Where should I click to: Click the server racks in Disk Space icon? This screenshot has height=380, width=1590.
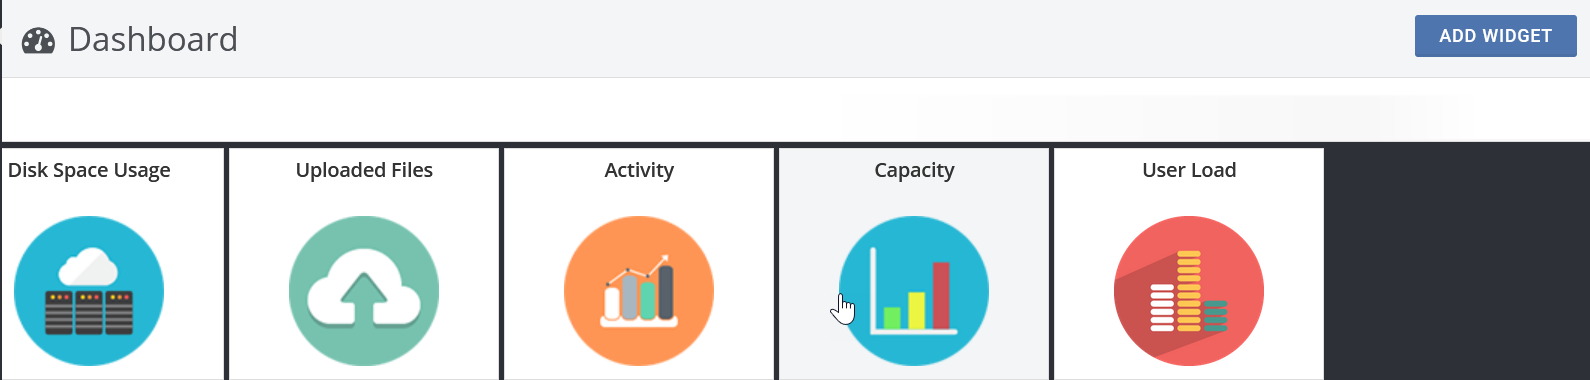pos(89,313)
